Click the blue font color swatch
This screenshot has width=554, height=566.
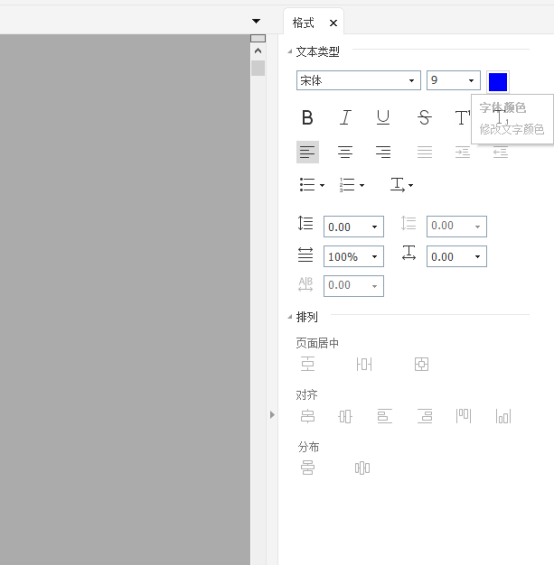pos(498,82)
